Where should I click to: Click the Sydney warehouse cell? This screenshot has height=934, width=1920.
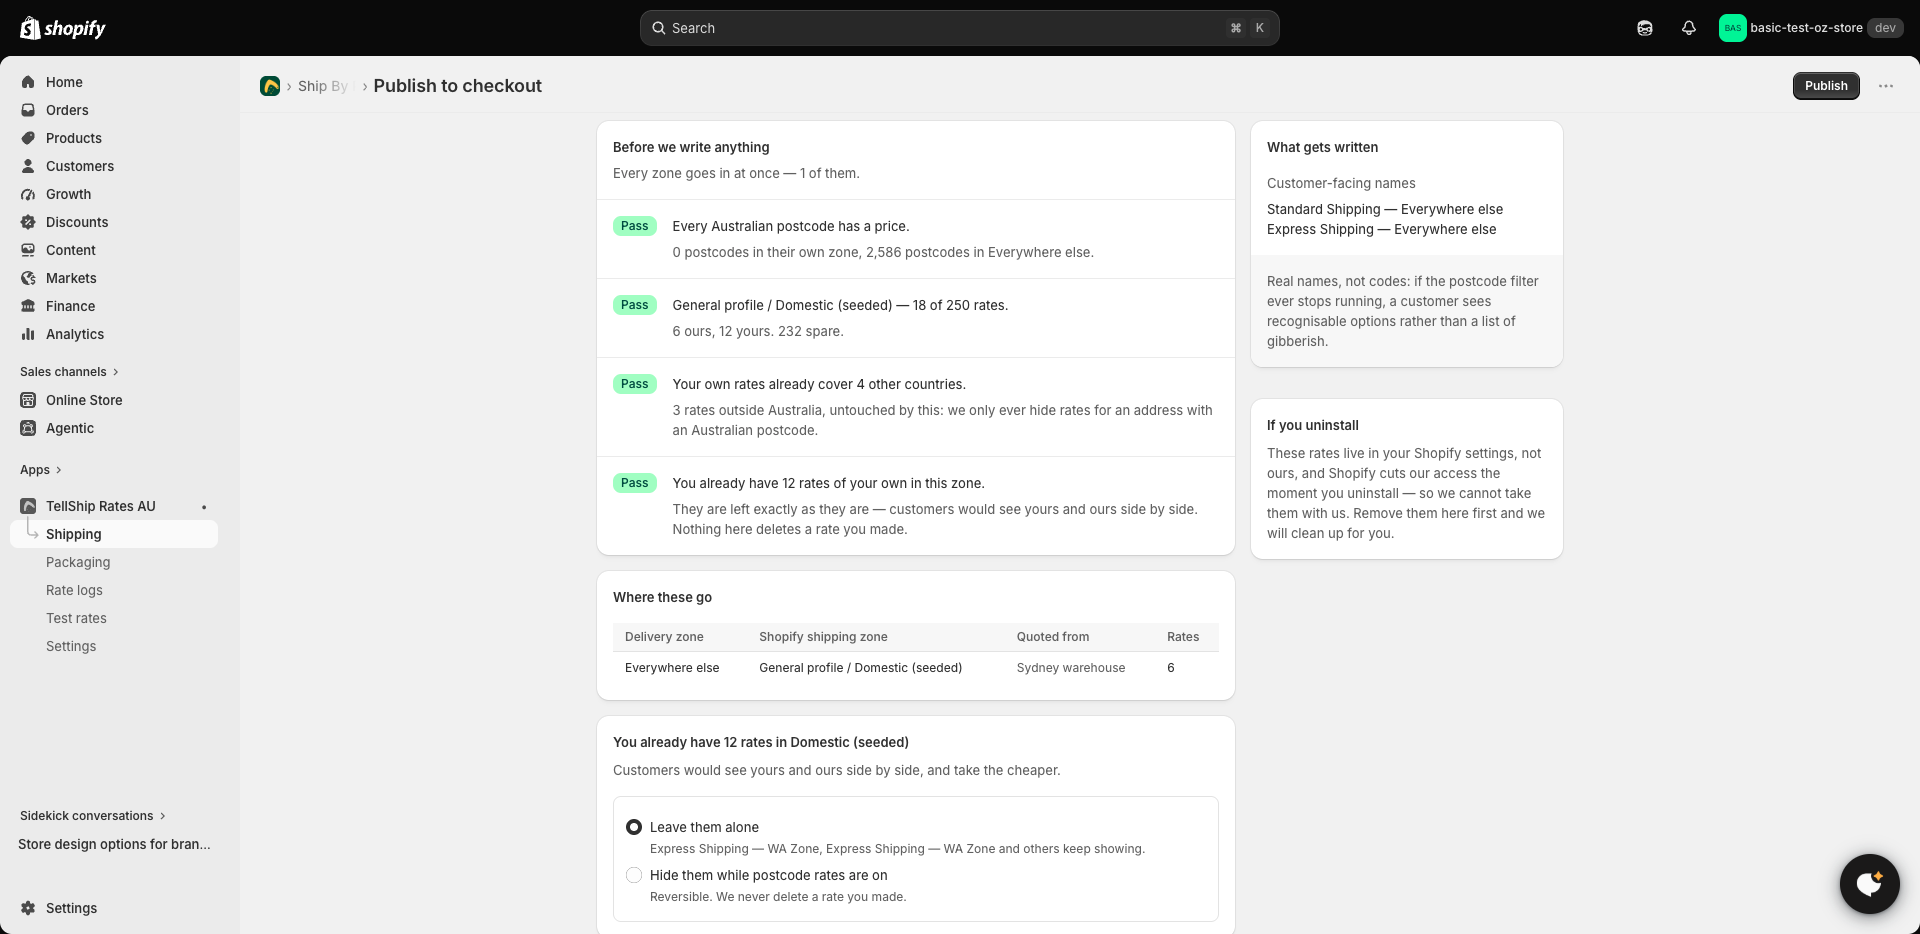click(x=1071, y=668)
